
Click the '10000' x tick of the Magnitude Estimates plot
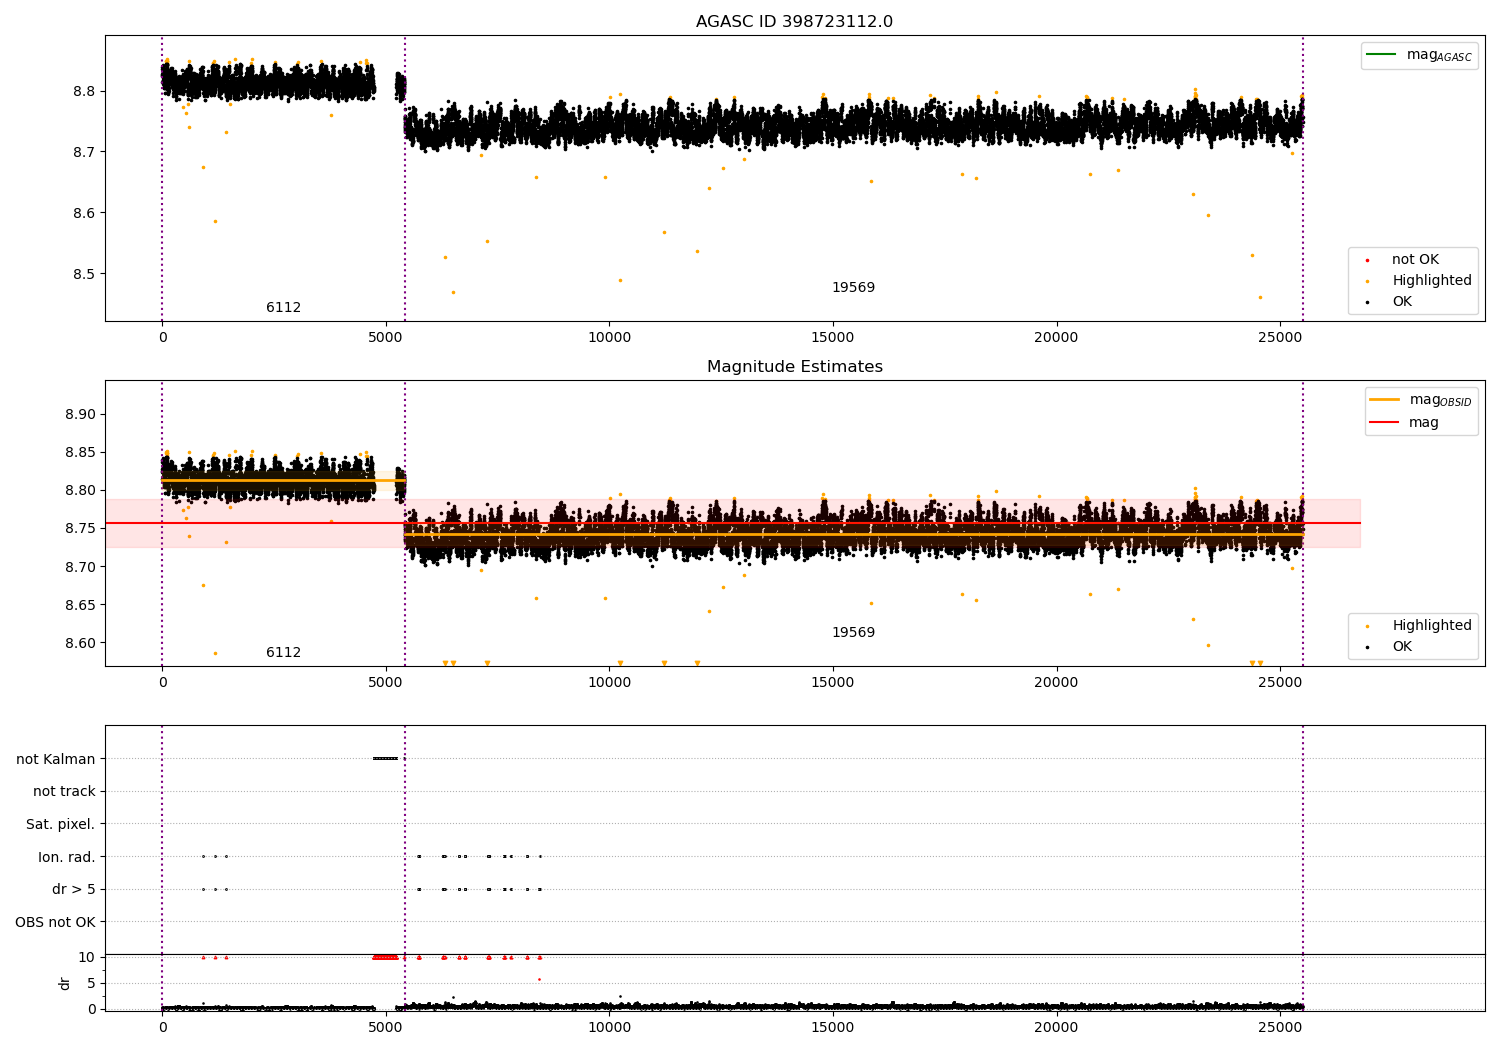[x=609, y=682]
